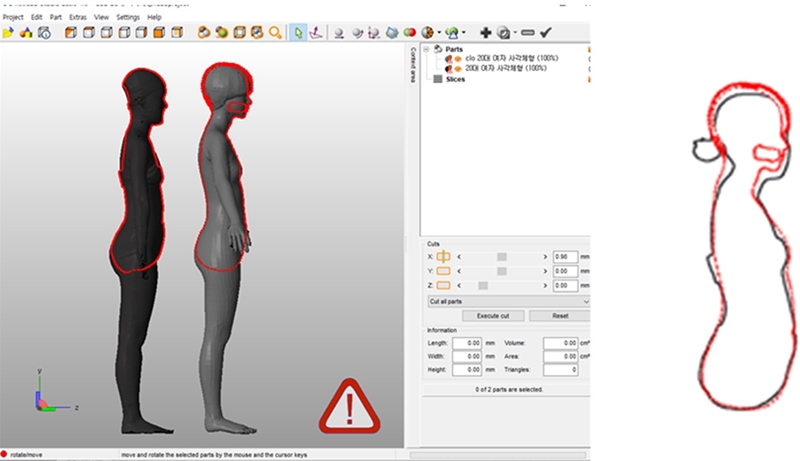Click the Zoom magnifier icon in toolbar
Screen dimensions: 800x461
275,32
